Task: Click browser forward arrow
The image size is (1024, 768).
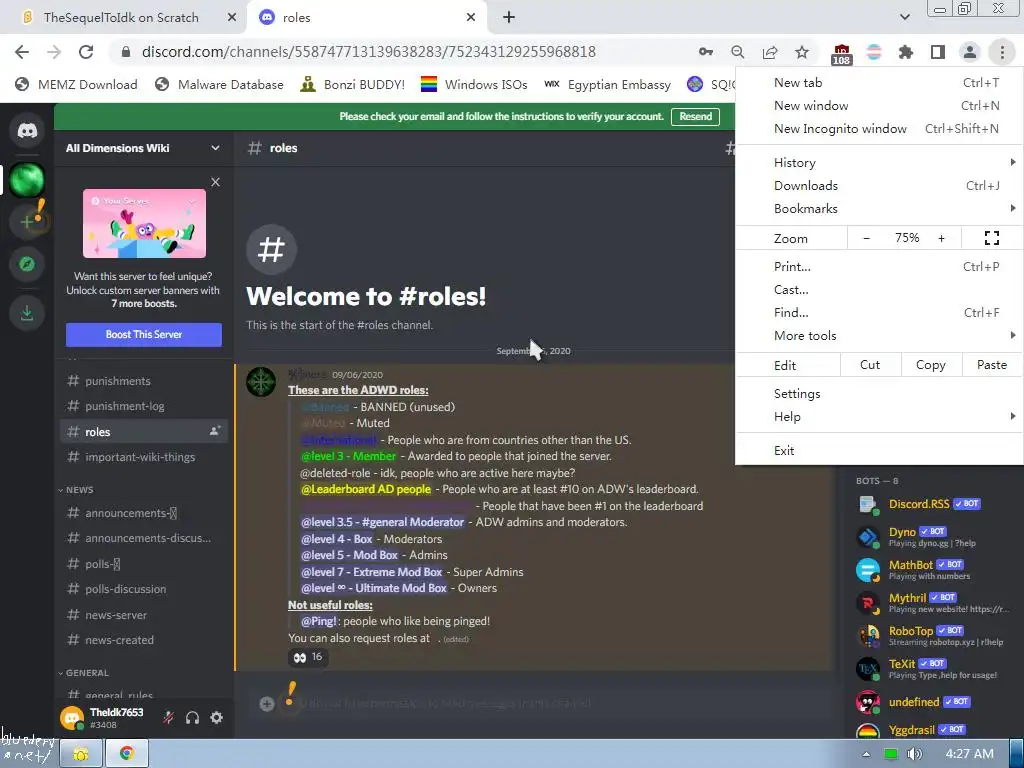Action: click(x=54, y=52)
